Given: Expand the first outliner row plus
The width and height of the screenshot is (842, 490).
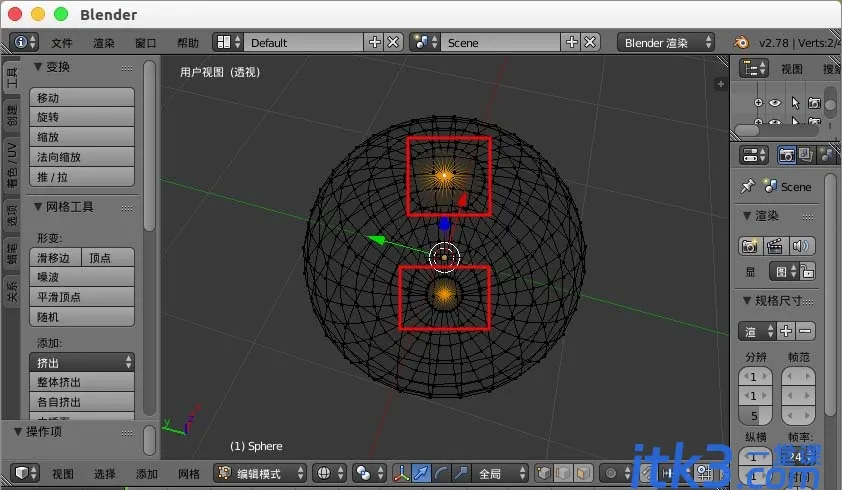Looking at the screenshot, I should pos(758,103).
